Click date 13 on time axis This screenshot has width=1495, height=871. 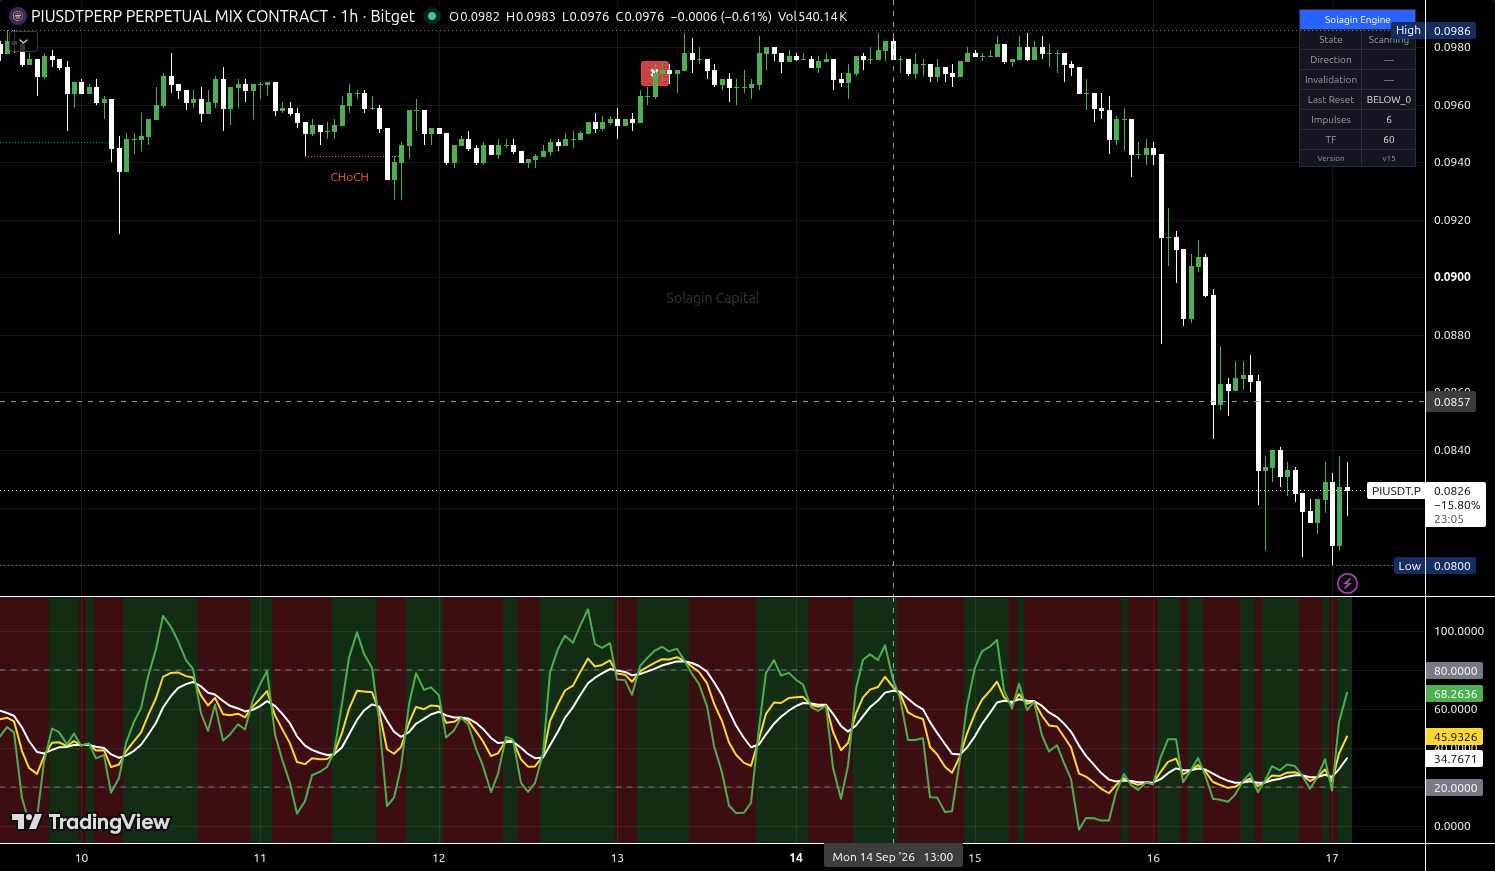617,858
